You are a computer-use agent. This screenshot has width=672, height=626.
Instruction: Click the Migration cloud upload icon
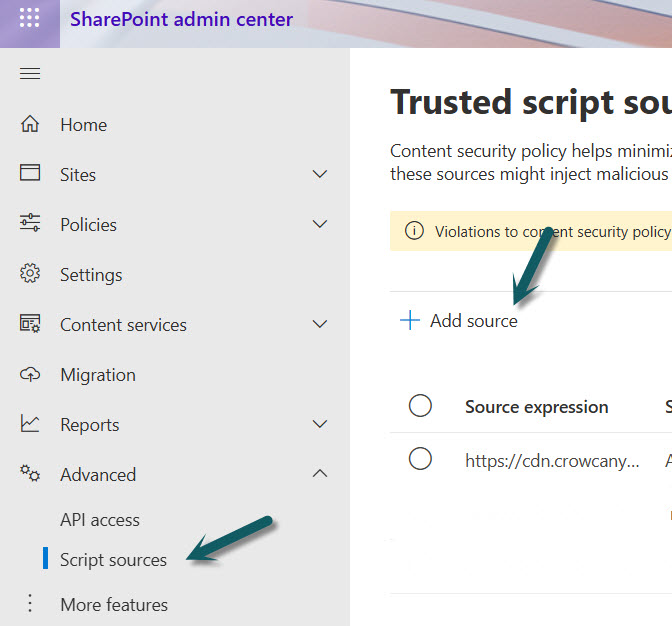tap(30, 374)
